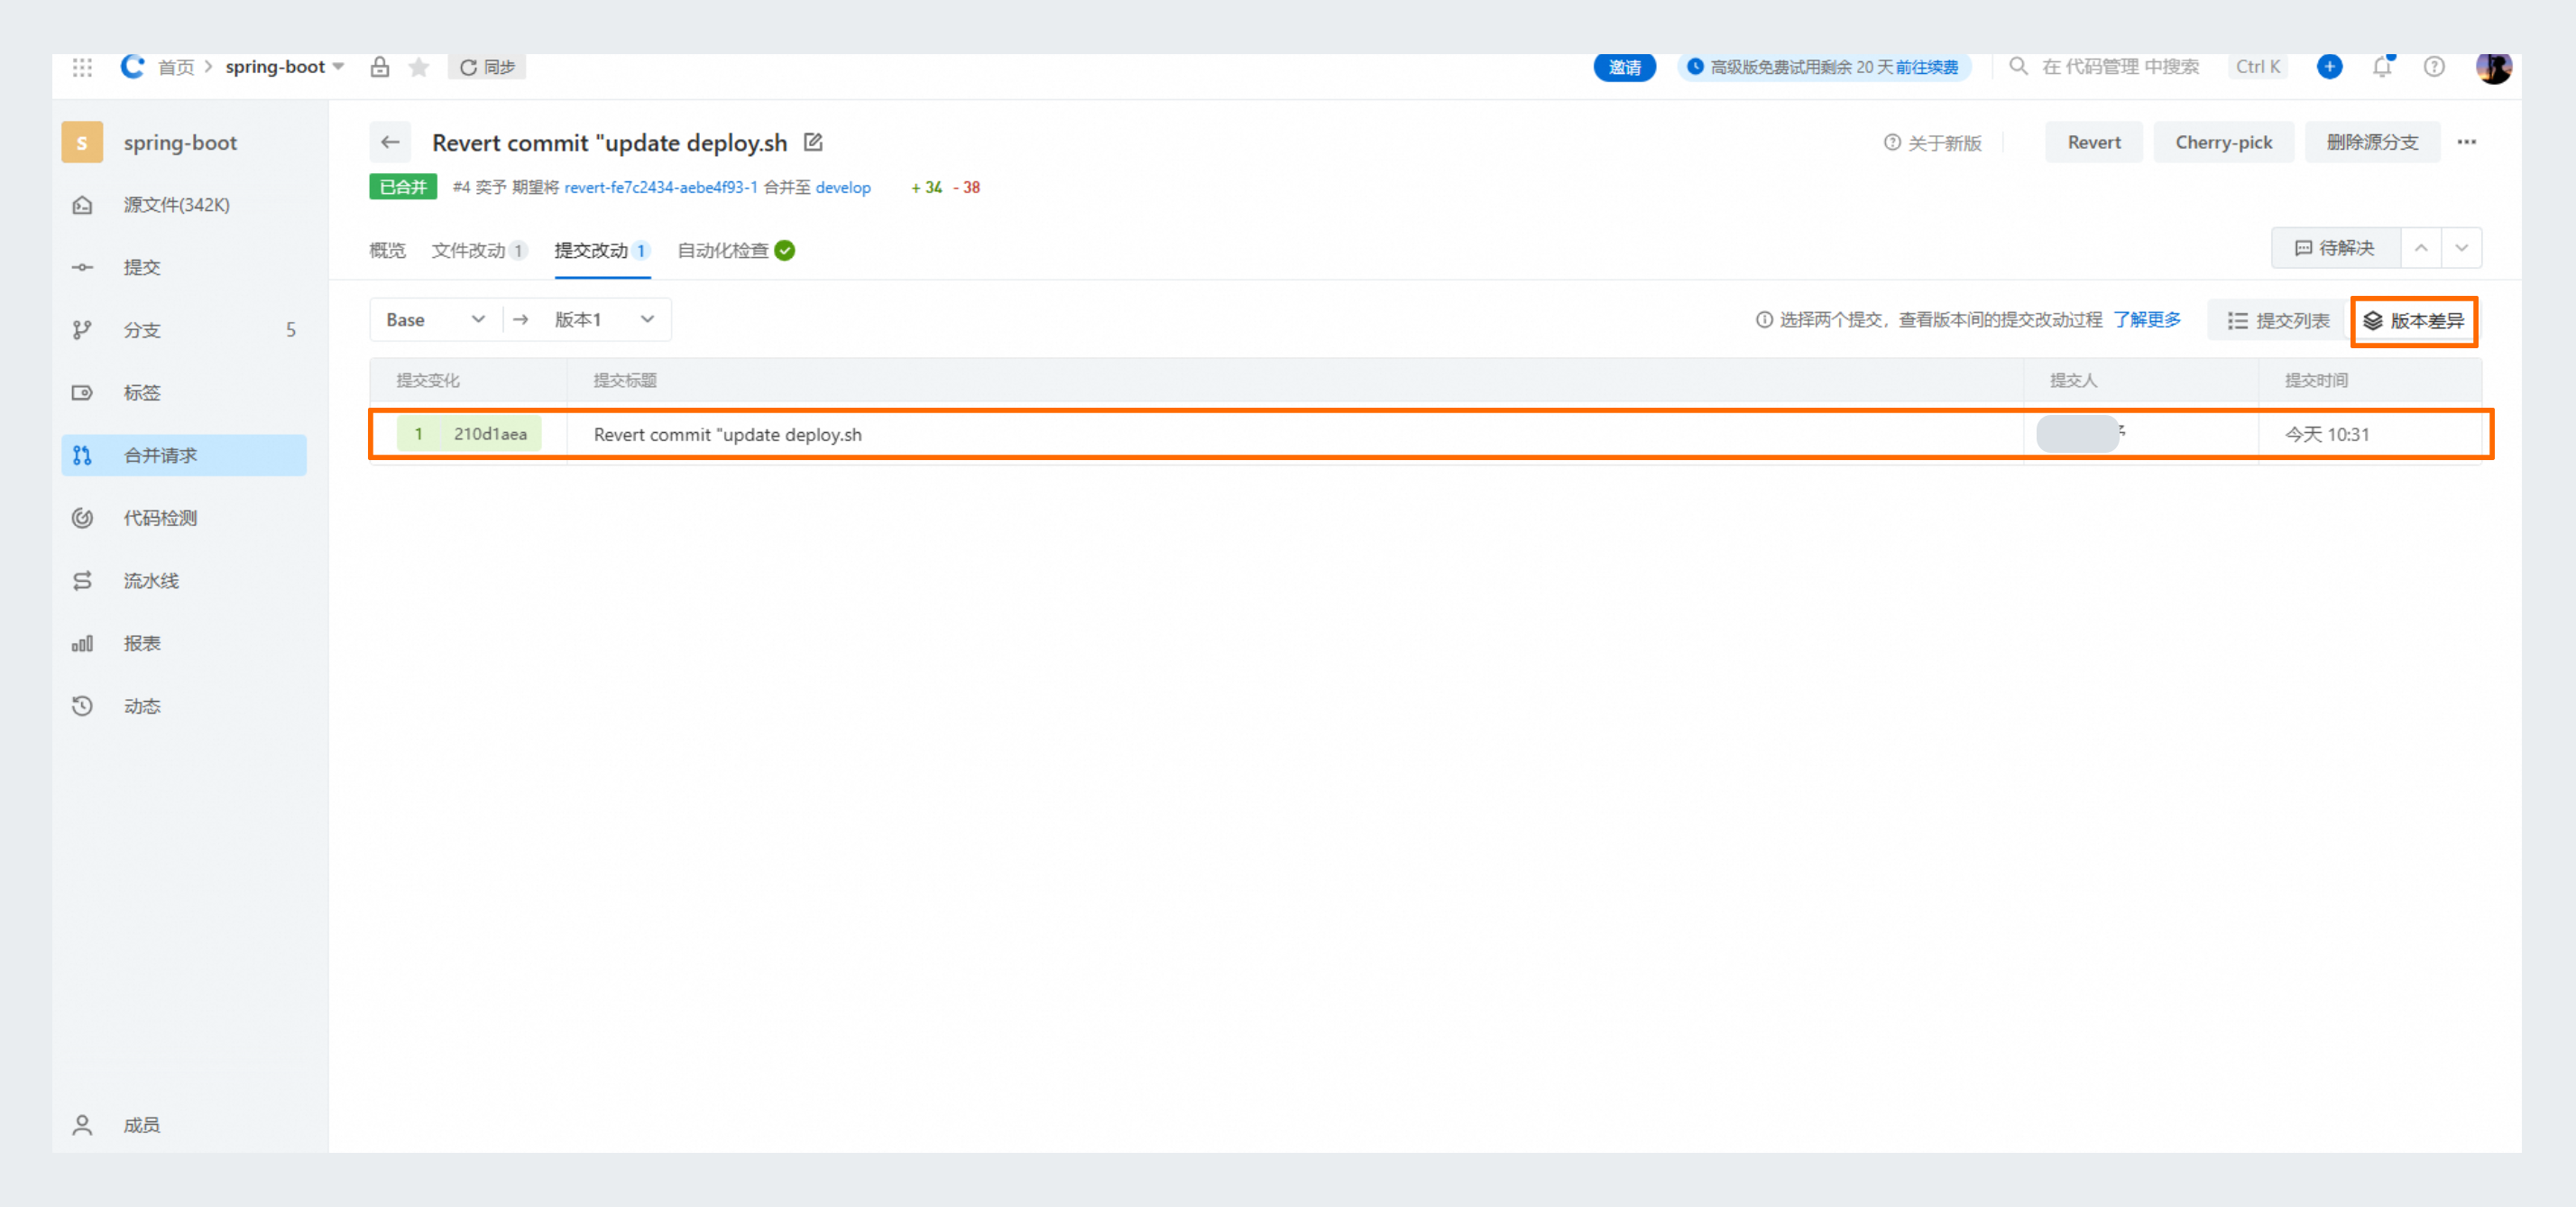The height and width of the screenshot is (1207, 2576).
Task: Go back with the left arrow button
Action: click(390, 142)
